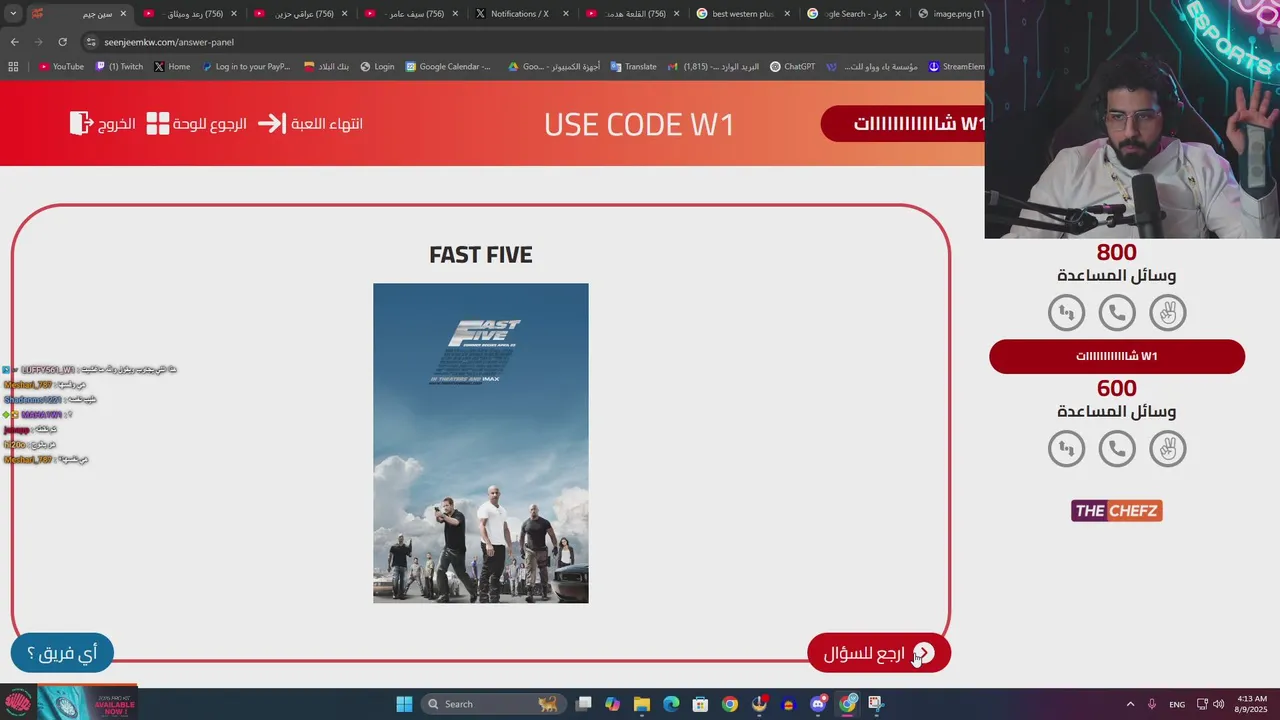Screen dimensions: 1280x720
Task: Open Snipping Tool from the taskbar
Action: [876, 704]
